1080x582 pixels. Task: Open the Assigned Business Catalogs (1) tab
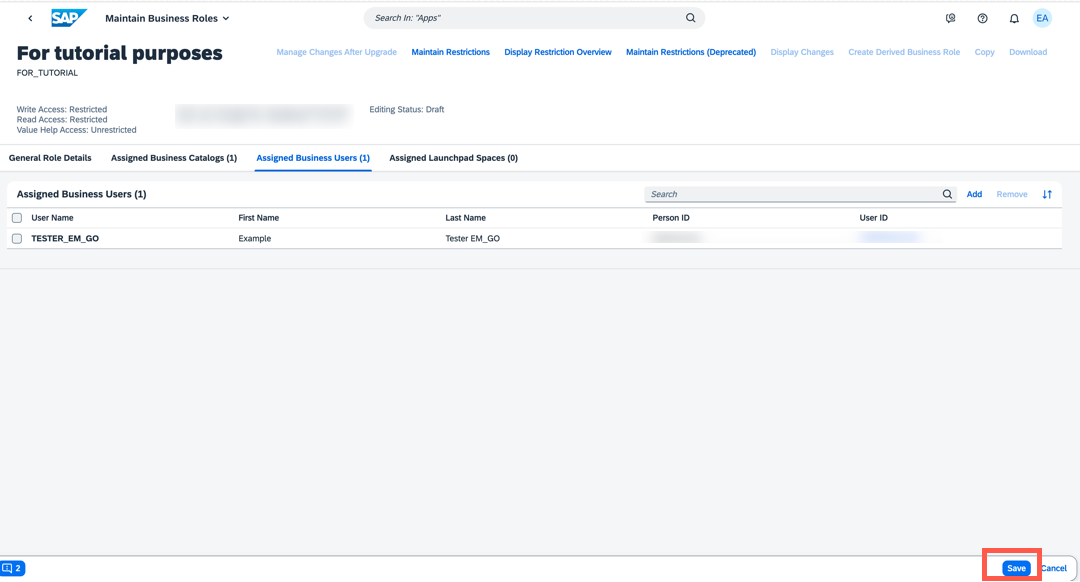click(x=174, y=158)
